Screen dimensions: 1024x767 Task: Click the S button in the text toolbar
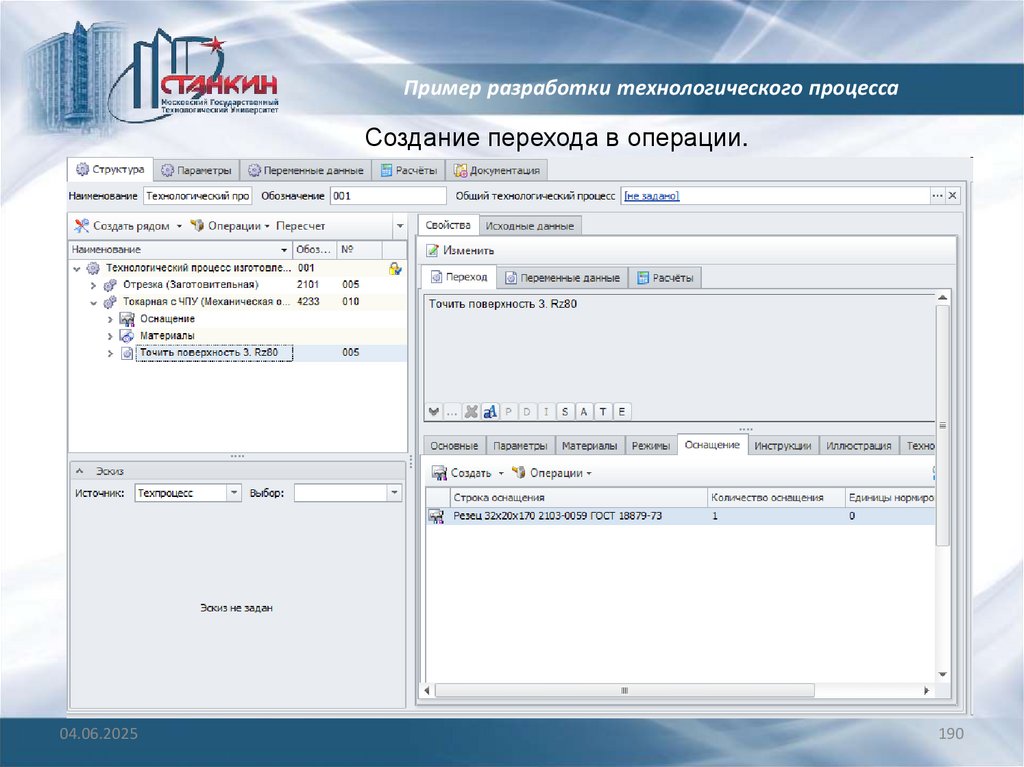click(x=565, y=412)
